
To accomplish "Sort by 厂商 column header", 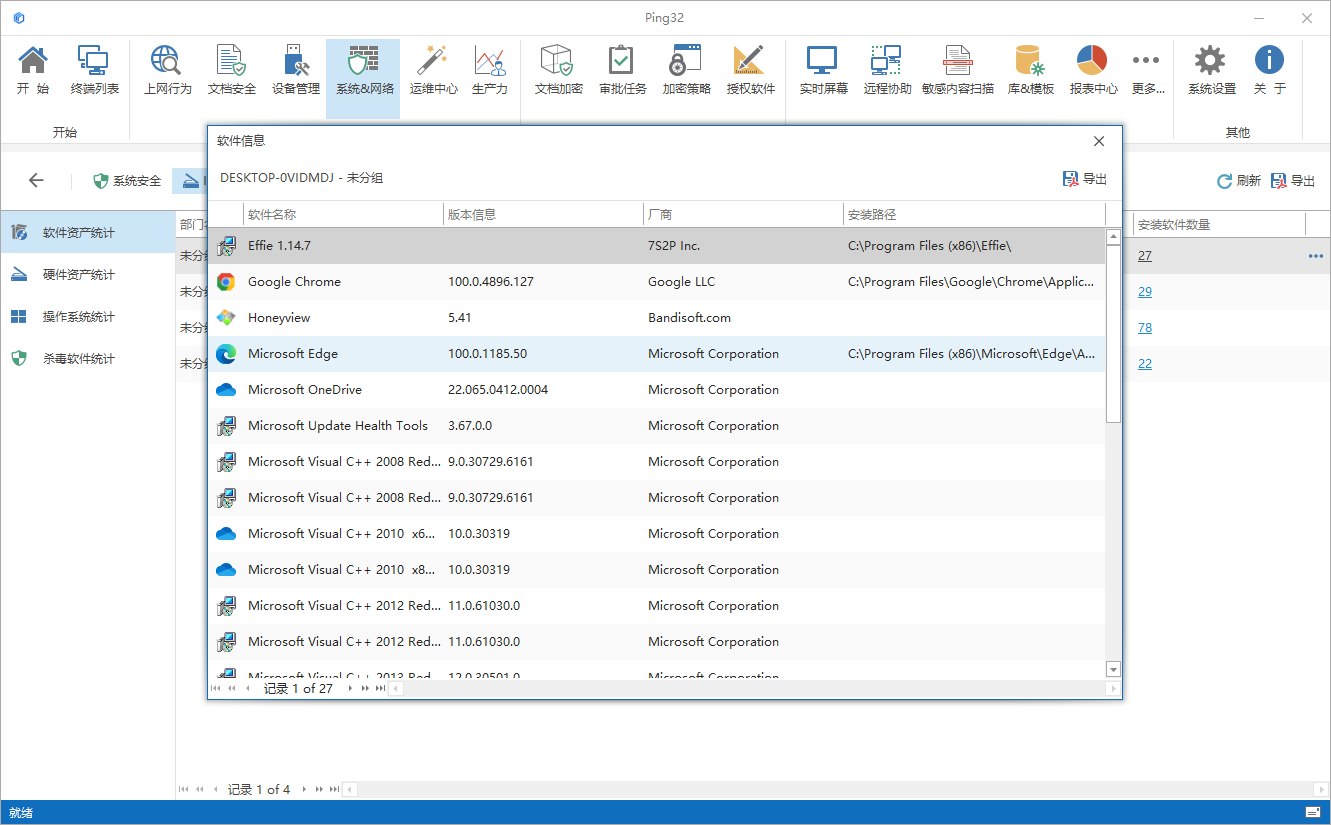I will pyautogui.click(x=743, y=214).
